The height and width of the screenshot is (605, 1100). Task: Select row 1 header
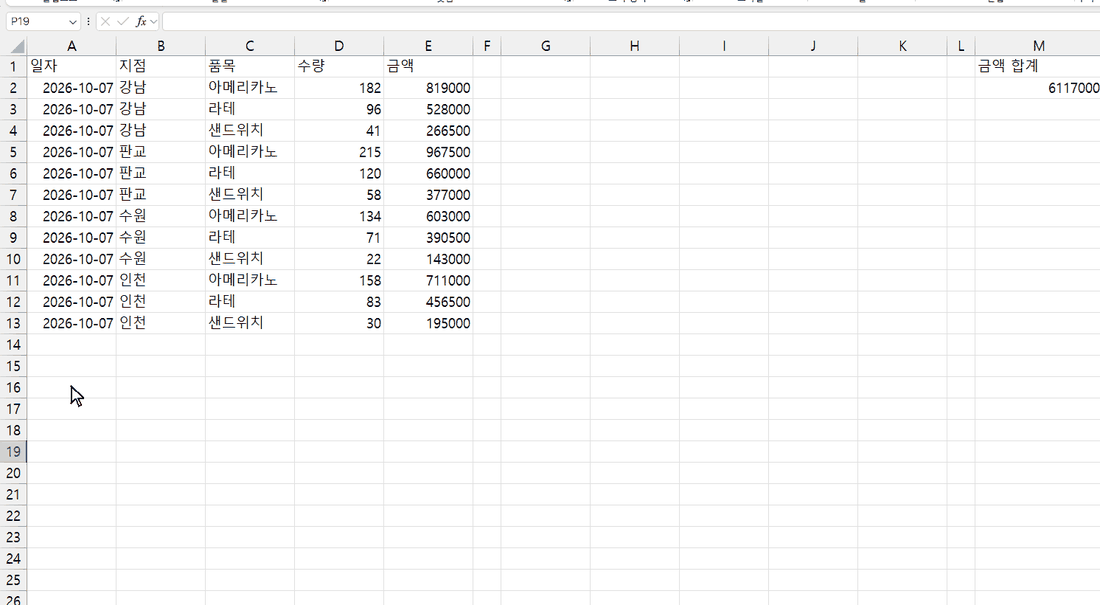pyautogui.click(x=13, y=67)
